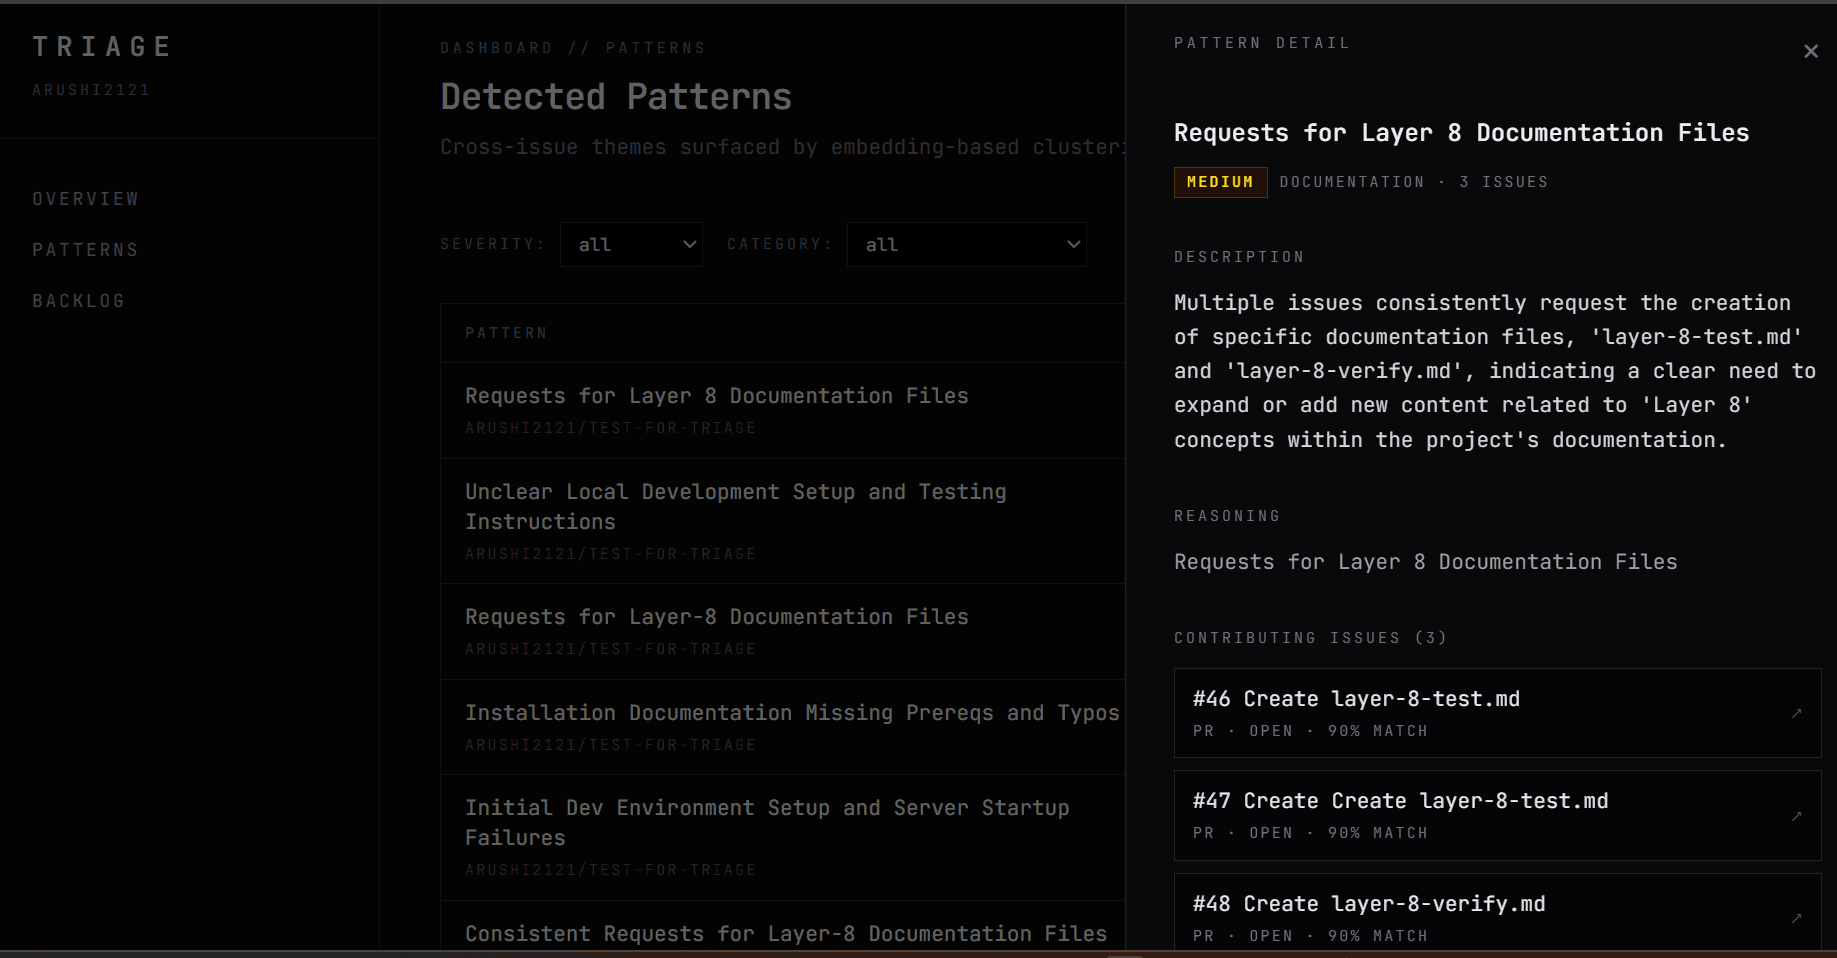
Task: Click the Description section label
Action: coord(1239,257)
